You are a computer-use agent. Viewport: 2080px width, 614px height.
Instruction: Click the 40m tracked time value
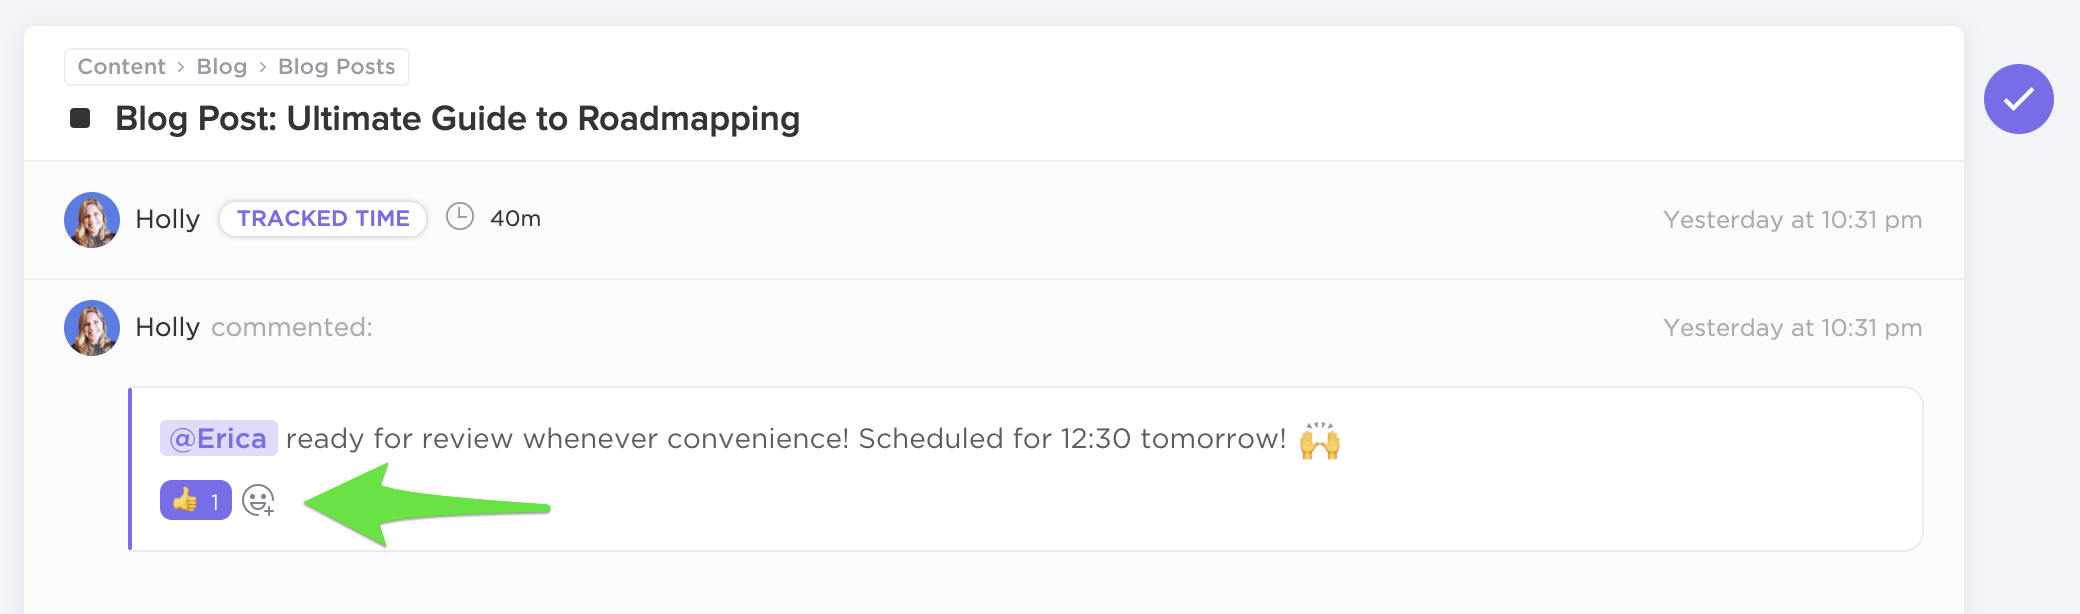pos(515,218)
